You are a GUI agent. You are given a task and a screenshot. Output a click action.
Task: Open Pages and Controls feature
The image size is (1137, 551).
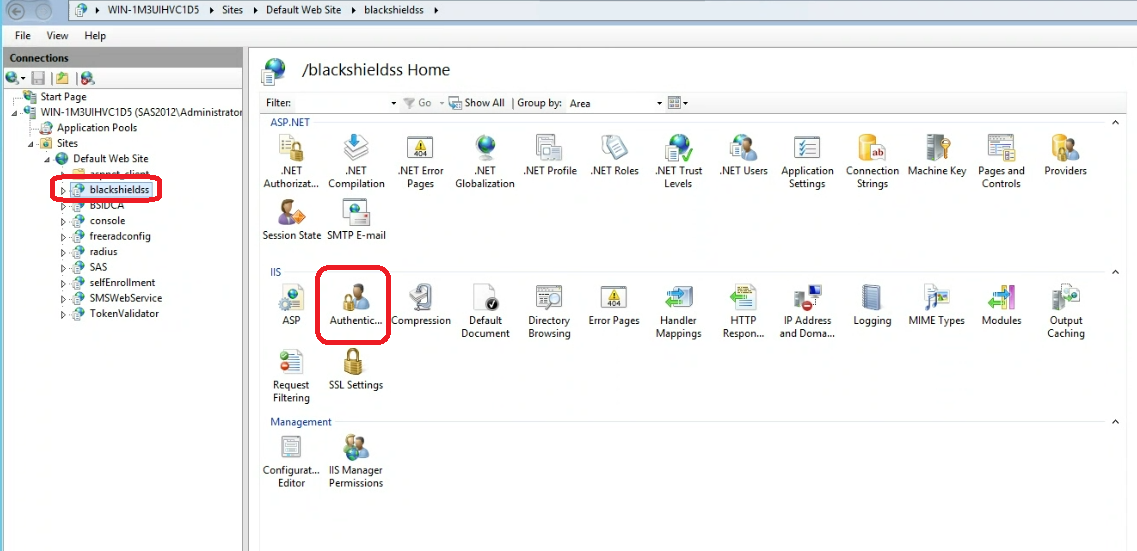coord(1001,162)
